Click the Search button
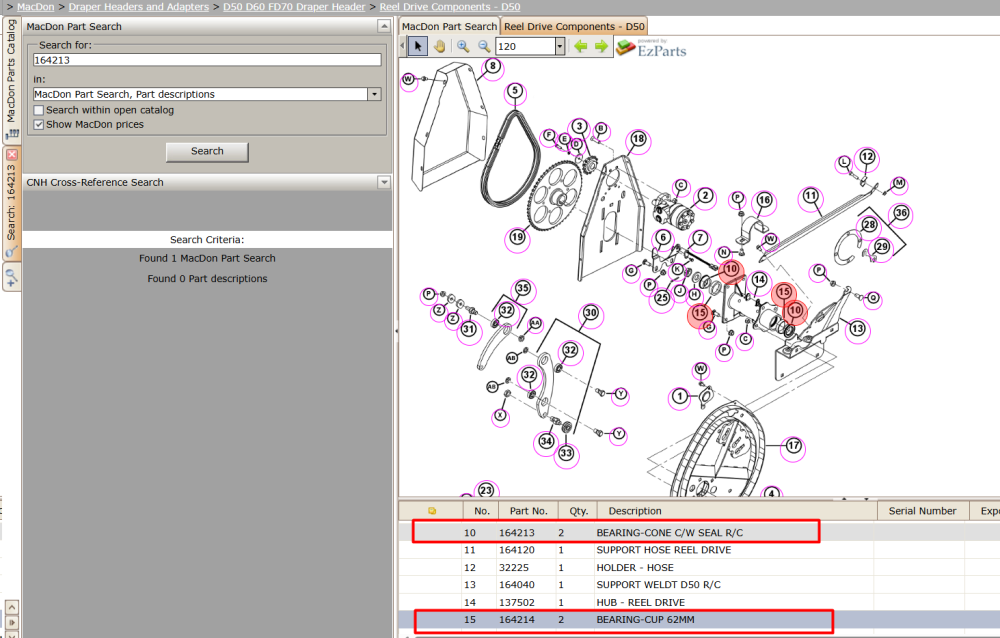Screen dimensions: 1000x638 tap(207, 151)
